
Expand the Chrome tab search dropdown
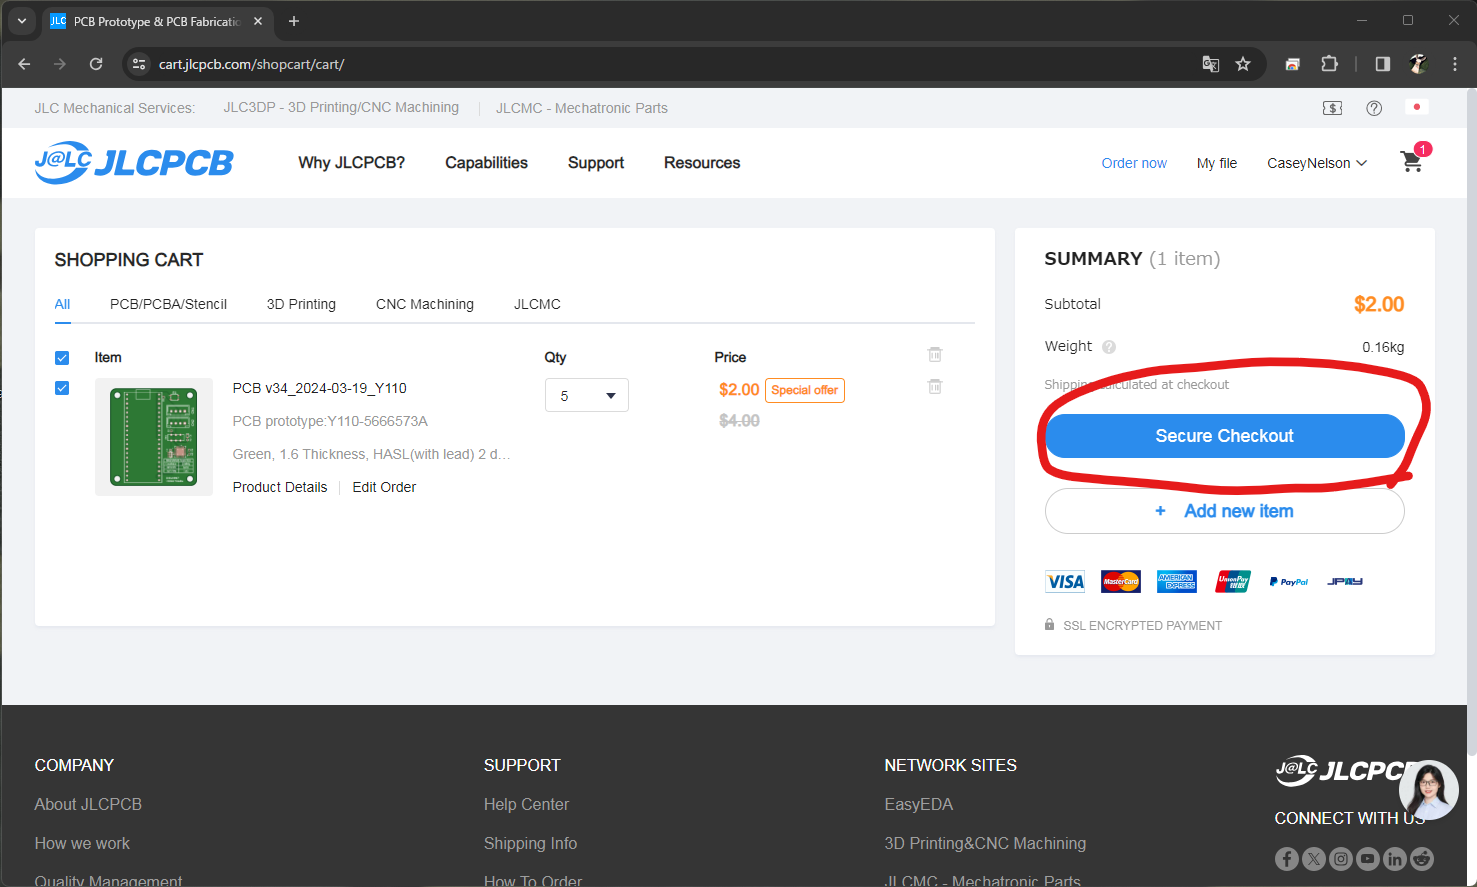[22, 21]
